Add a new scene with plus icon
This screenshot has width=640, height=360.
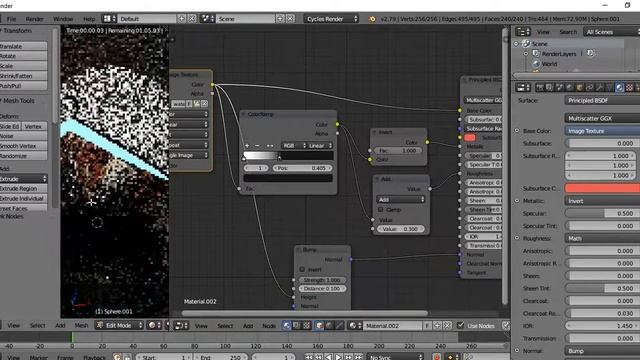[x=280, y=19]
